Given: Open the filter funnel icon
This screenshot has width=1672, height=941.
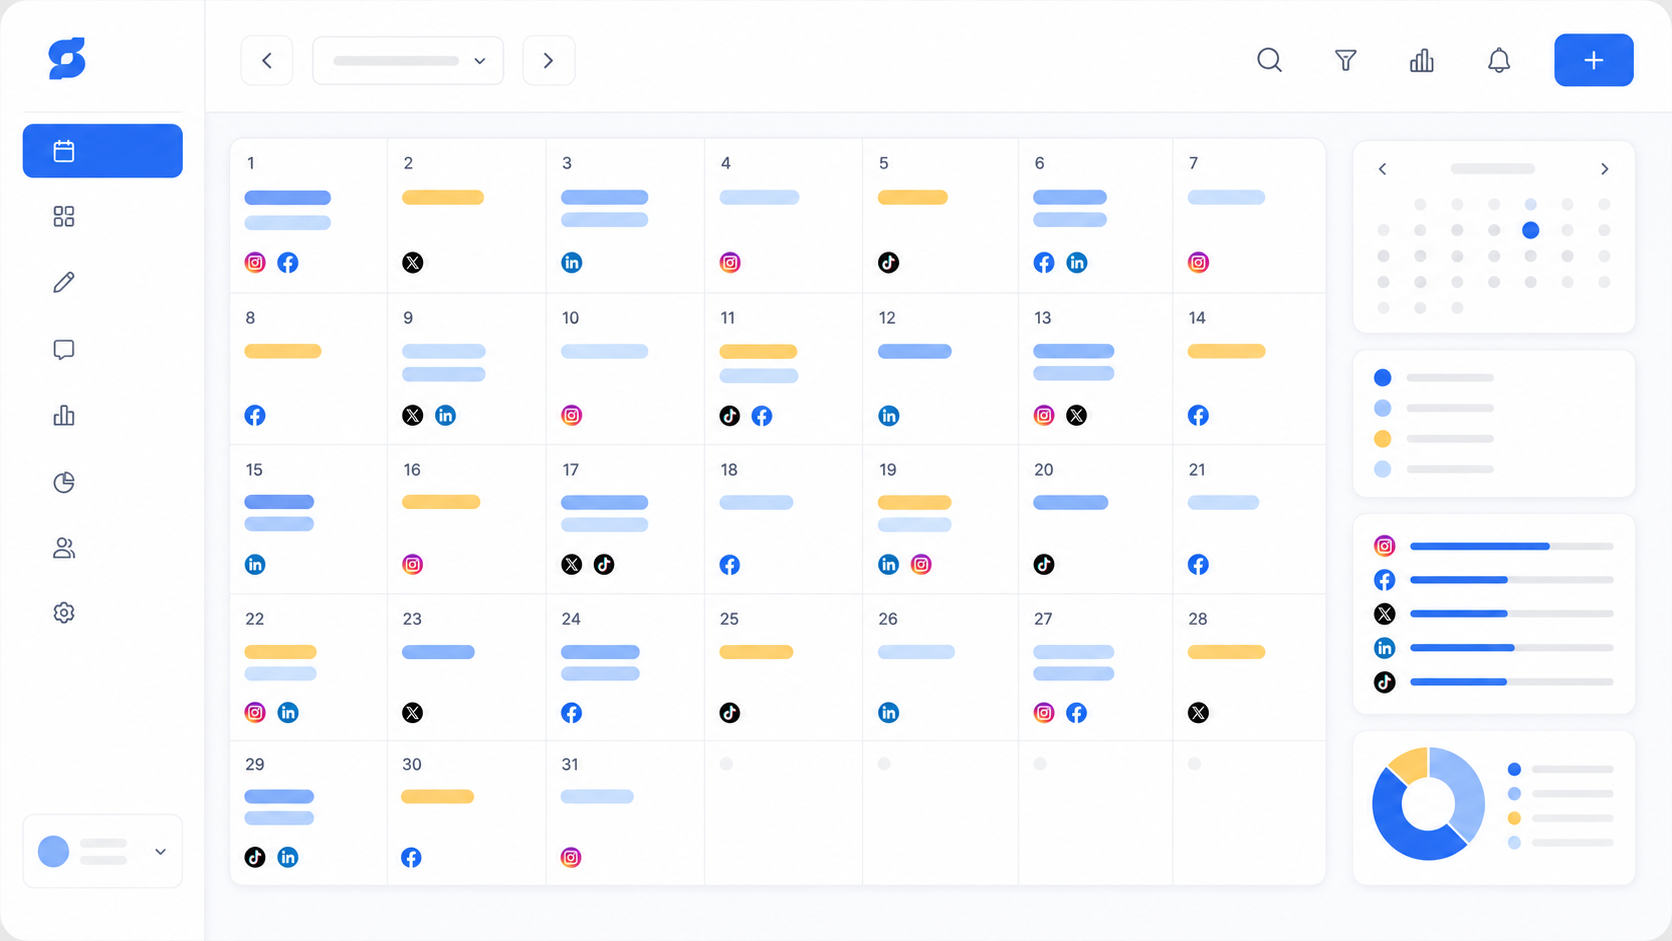Looking at the screenshot, I should [1345, 60].
